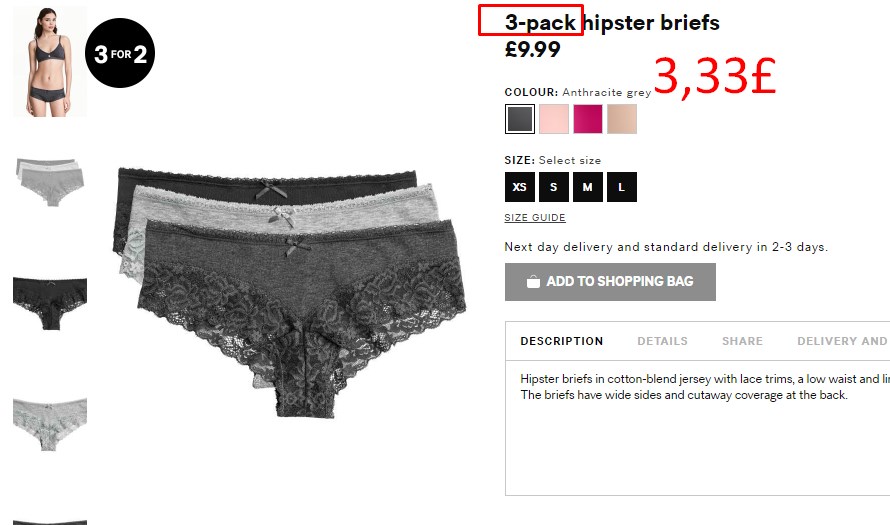Add item to shopping bag
Screen dimensions: 890x525
[x=610, y=282]
